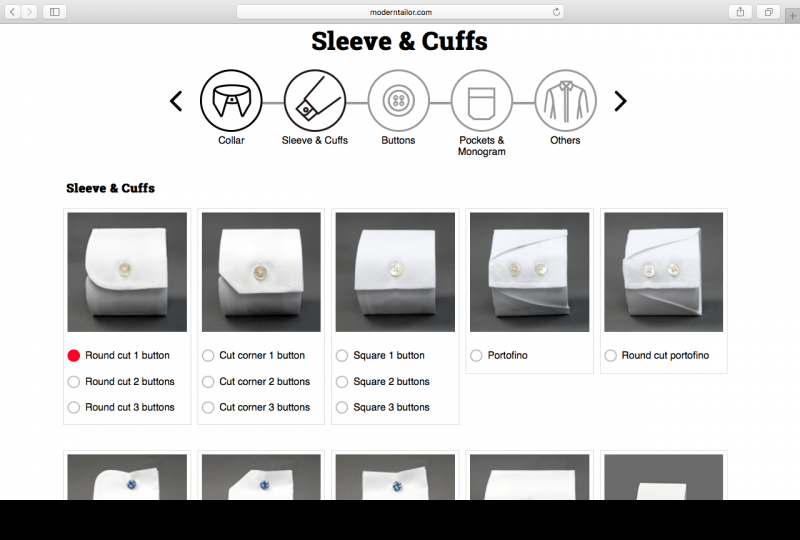Reload the moderntailor.com page

(556, 12)
